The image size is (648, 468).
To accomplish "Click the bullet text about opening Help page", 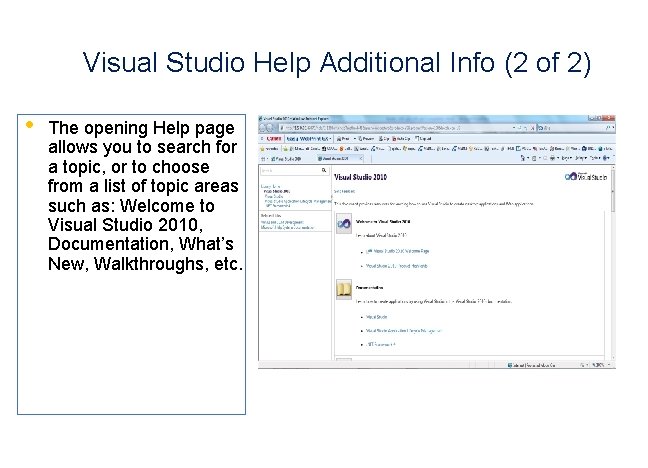I will tap(145, 196).
